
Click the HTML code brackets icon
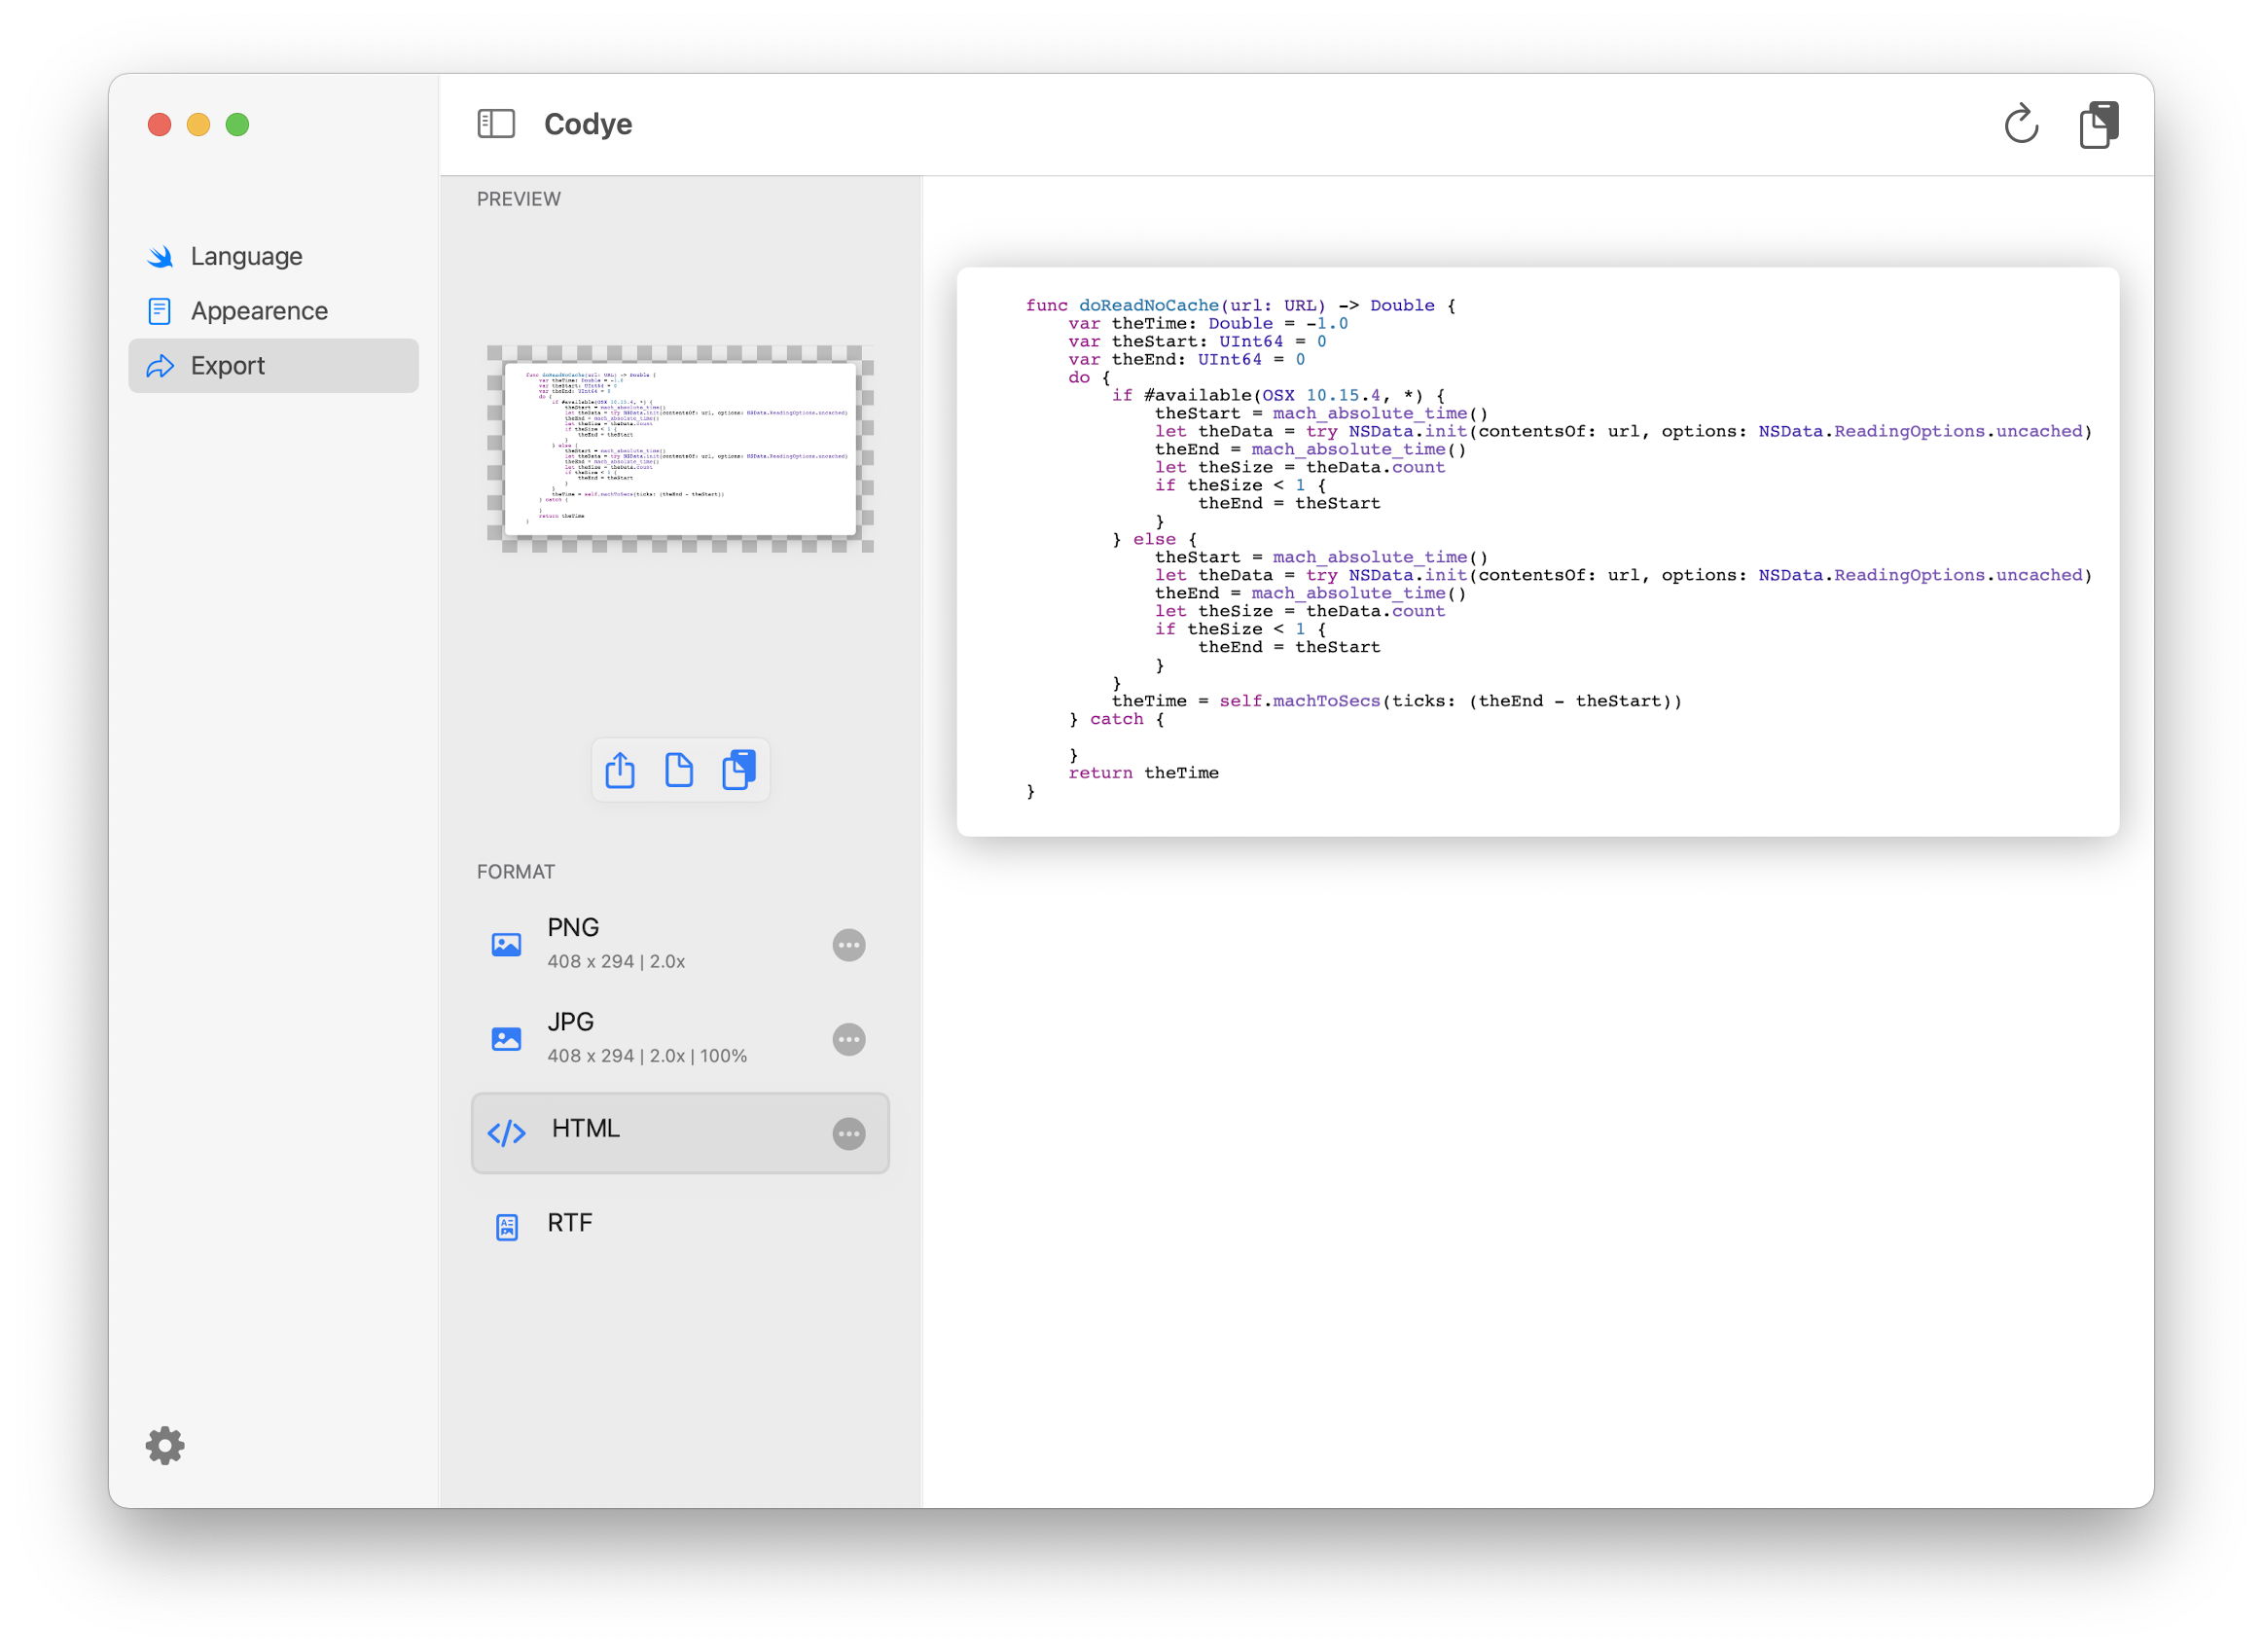pos(506,1134)
